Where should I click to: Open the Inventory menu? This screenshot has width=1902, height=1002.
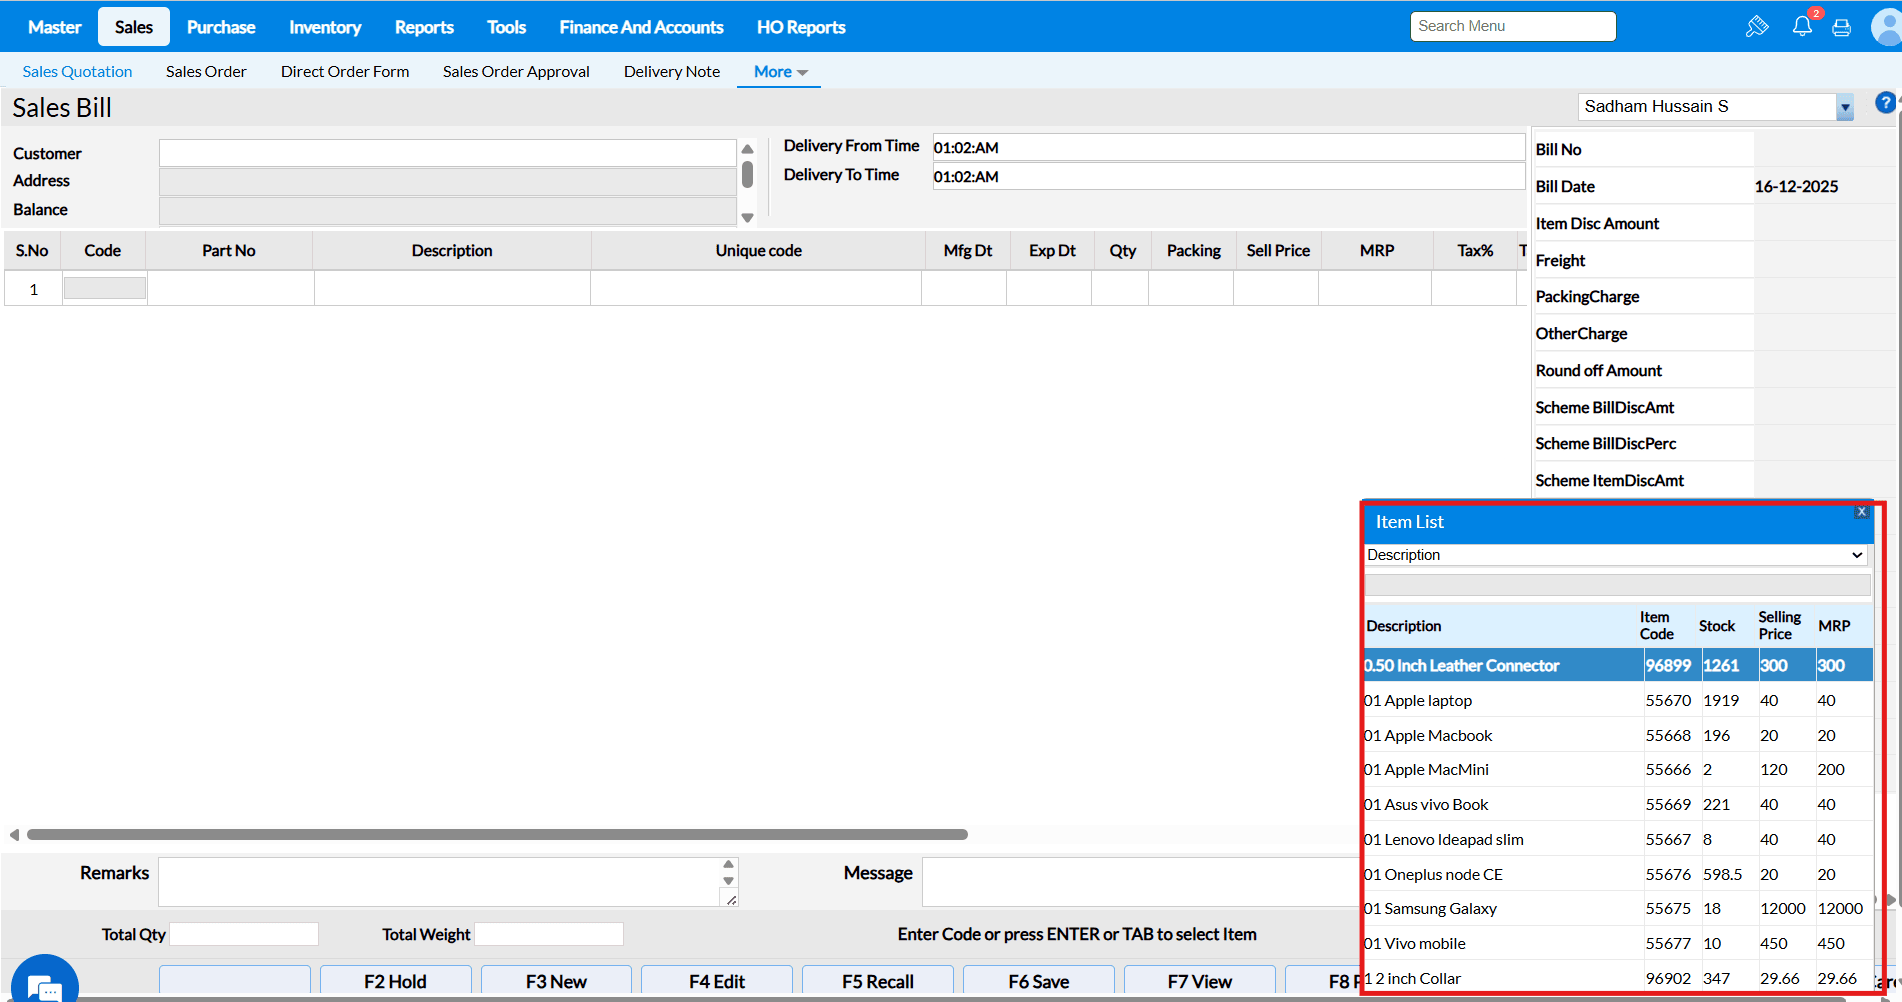point(325,27)
